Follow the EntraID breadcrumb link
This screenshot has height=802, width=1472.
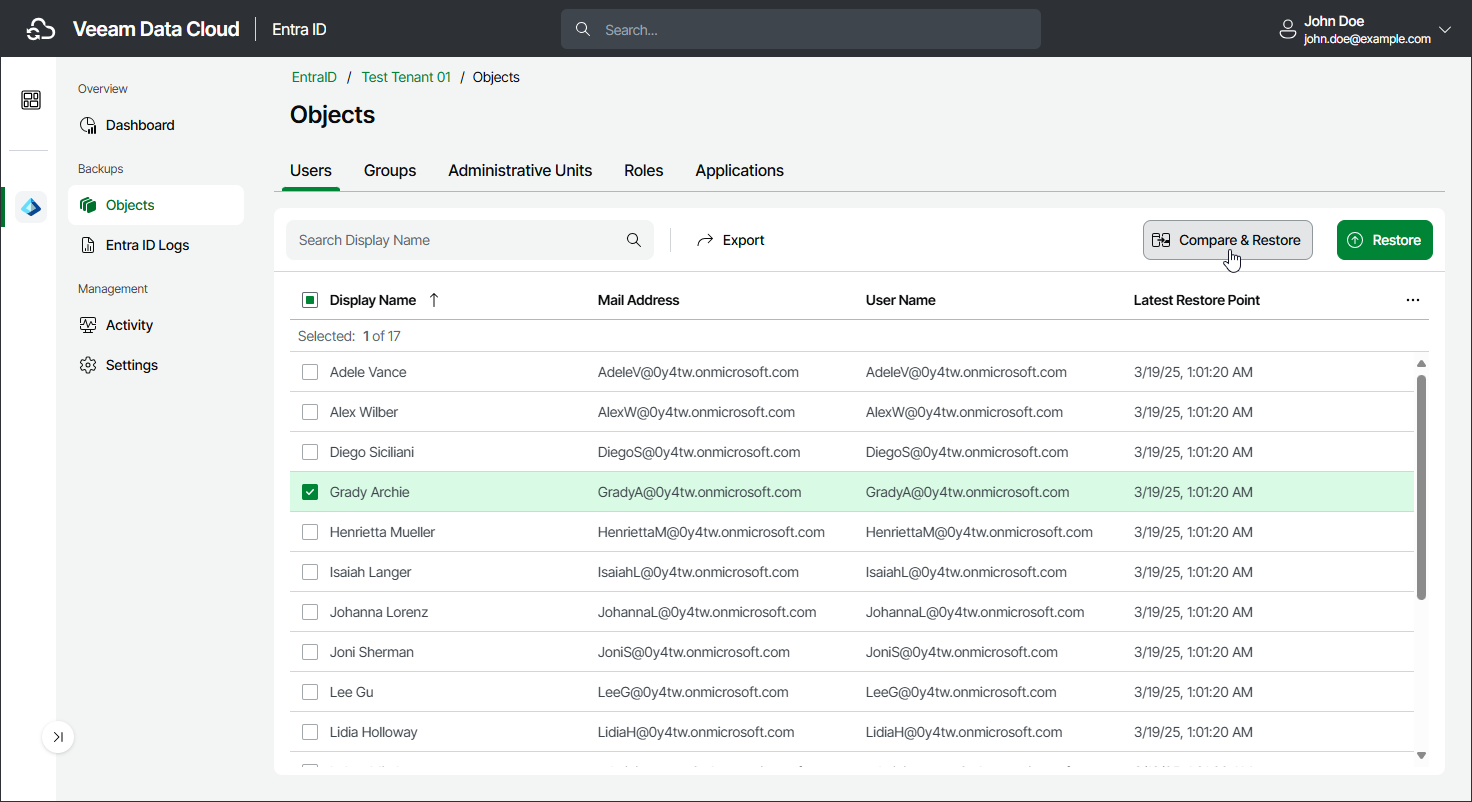pyautogui.click(x=314, y=77)
